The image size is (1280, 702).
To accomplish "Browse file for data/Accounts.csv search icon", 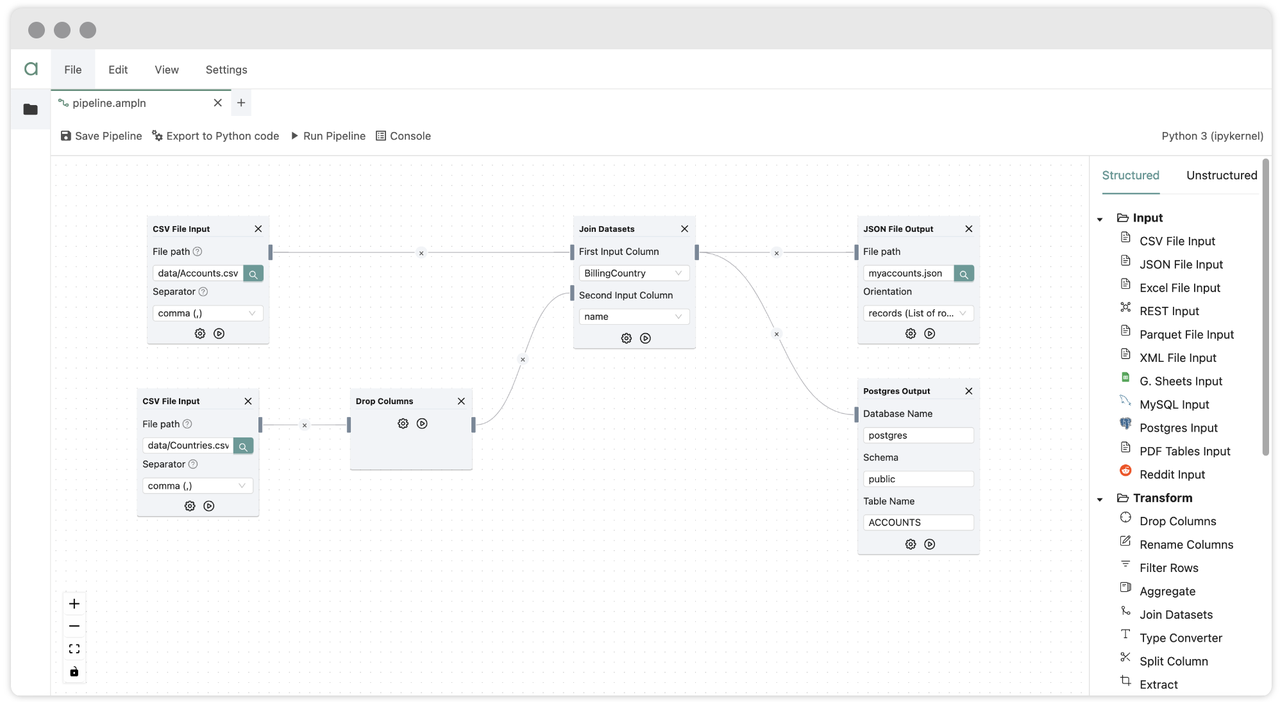I will pyautogui.click(x=253, y=273).
